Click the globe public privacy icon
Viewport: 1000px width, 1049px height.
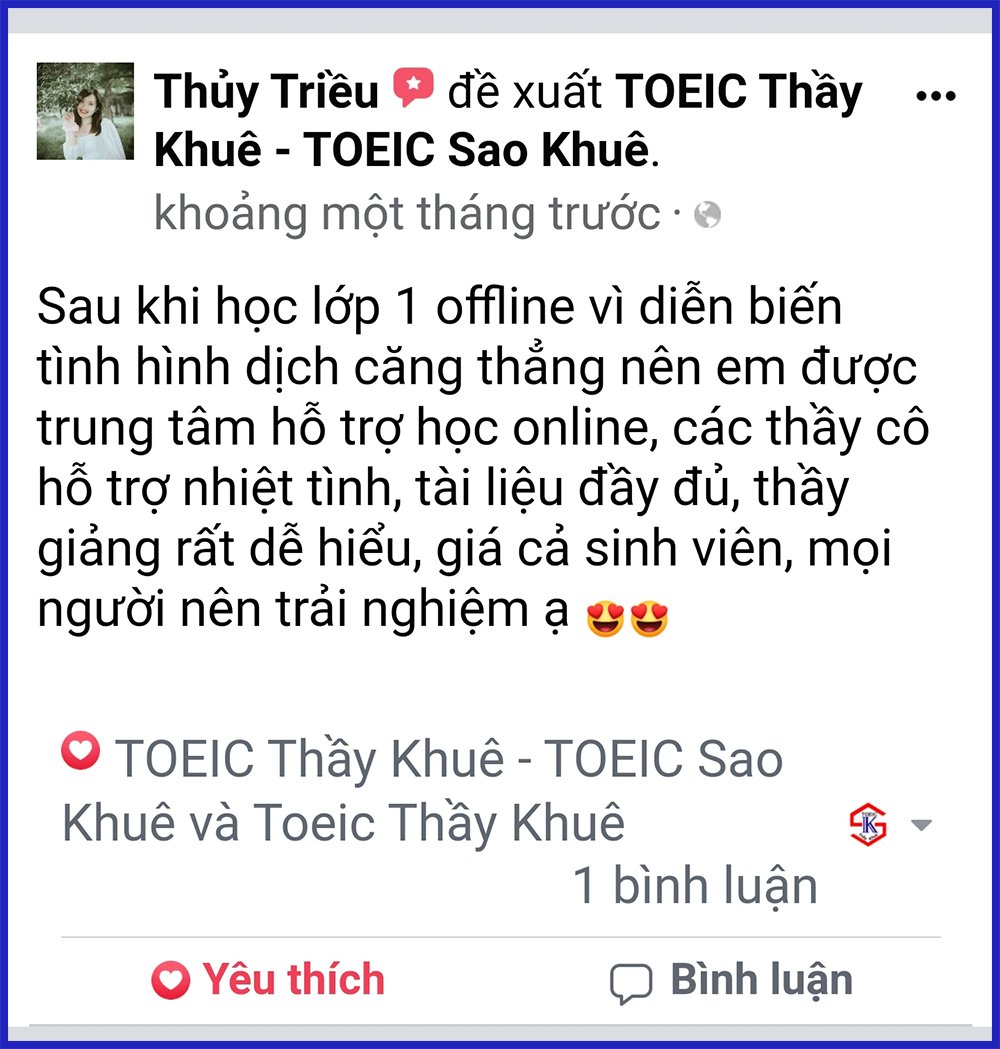tap(708, 215)
